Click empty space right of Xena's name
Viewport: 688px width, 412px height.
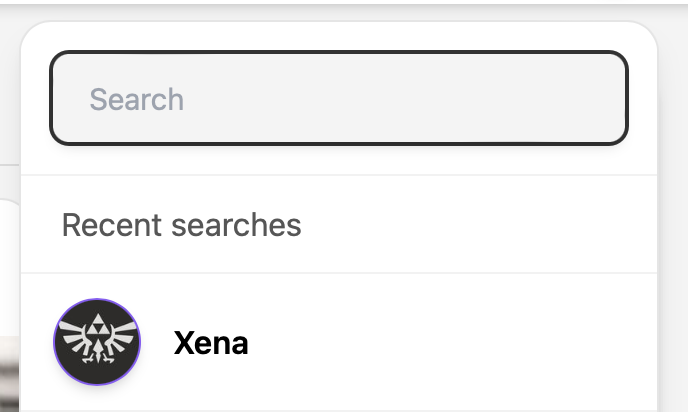[450, 343]
